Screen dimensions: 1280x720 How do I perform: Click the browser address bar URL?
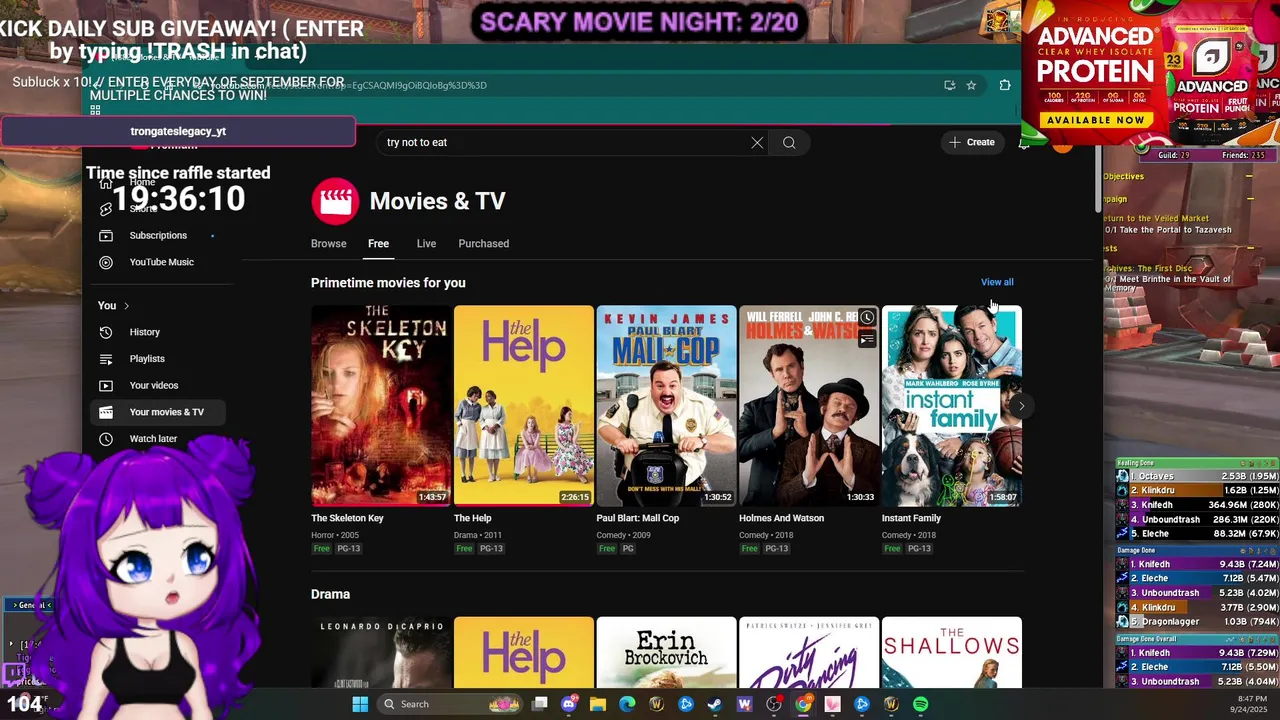(350, 85)
